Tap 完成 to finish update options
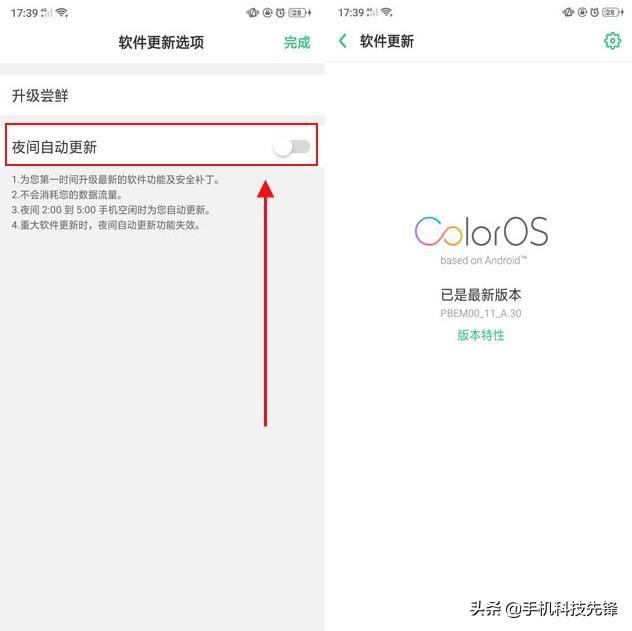This screenshot has width=632, height=631. pos(297,42)
